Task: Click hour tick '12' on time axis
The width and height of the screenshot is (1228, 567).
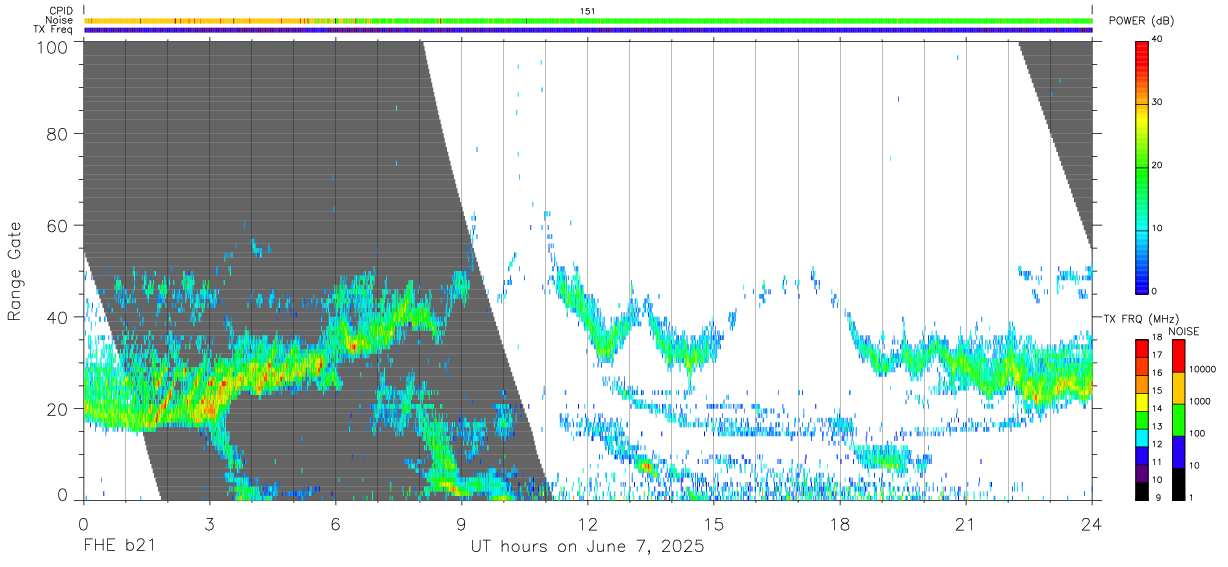Action: 587,524
